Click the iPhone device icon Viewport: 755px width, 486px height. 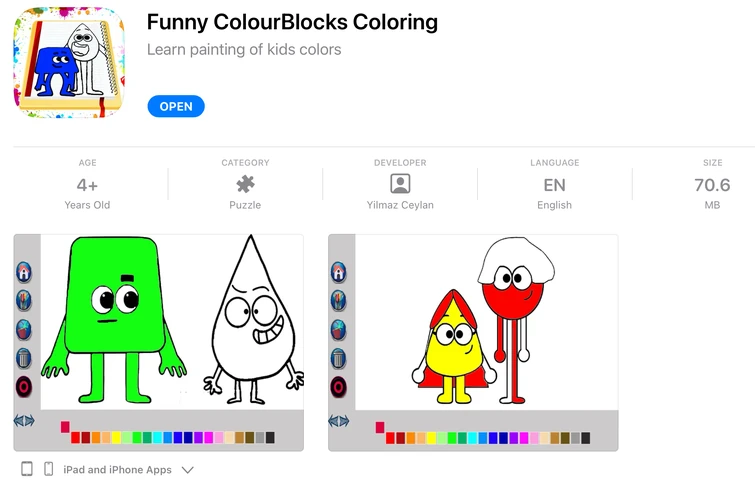coord(48,469)
